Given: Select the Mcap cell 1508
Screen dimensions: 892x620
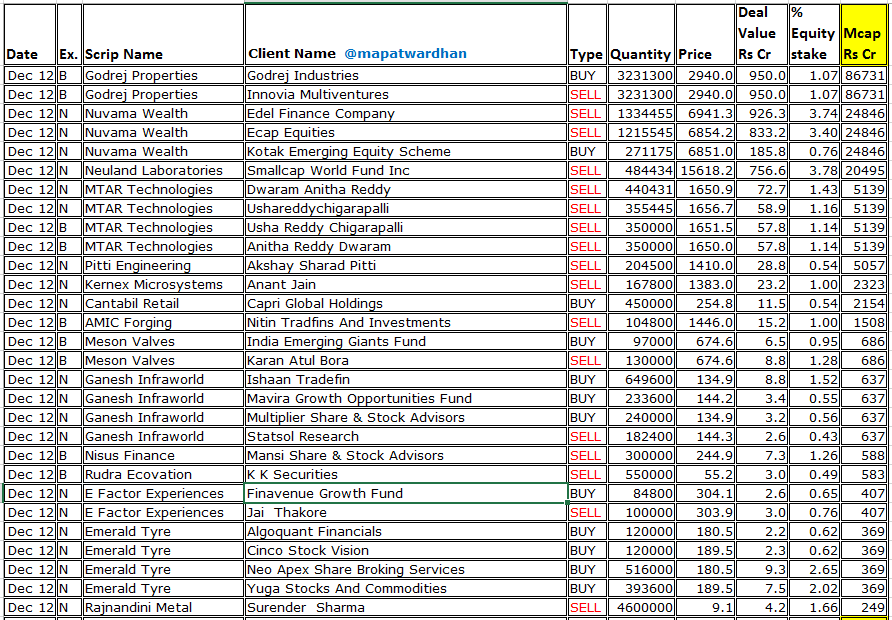Looking at the screenshot, I should coord(863,323).
